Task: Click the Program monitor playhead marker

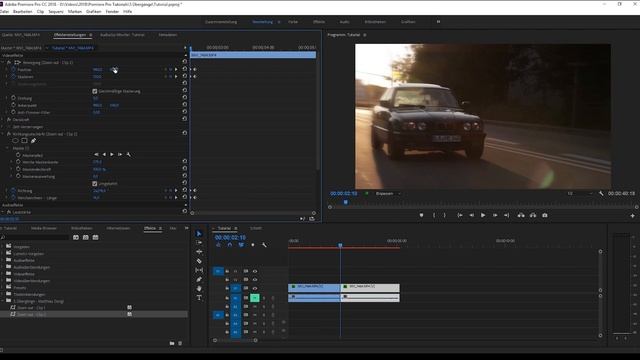Action: pyautogui.click(x=345, y=202)
